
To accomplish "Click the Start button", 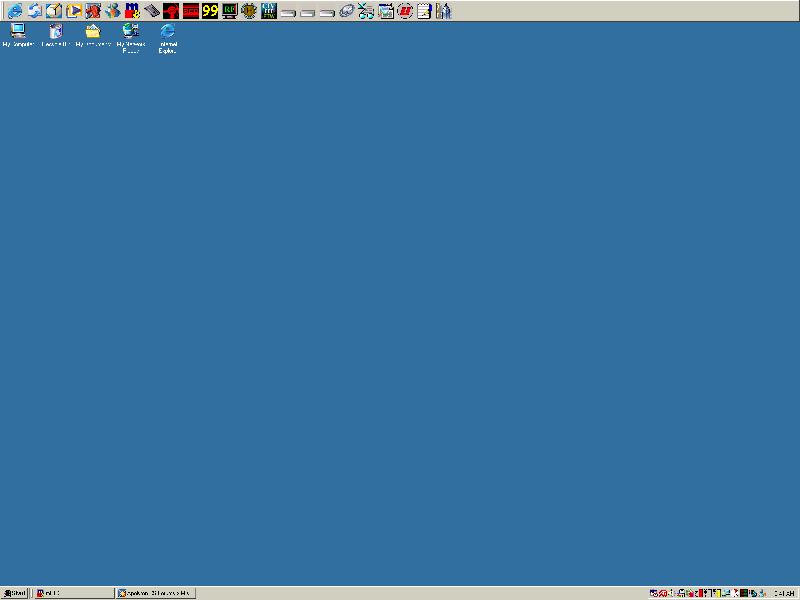I will (x=15, y=593).
